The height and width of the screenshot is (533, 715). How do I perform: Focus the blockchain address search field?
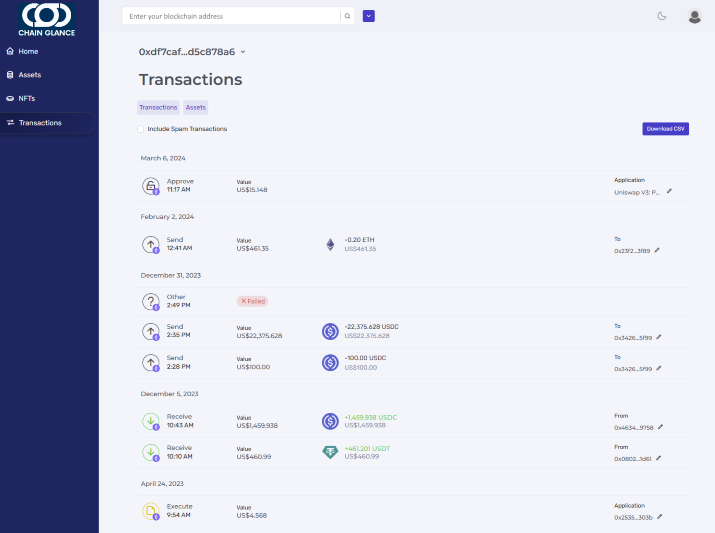click(230, 16)
